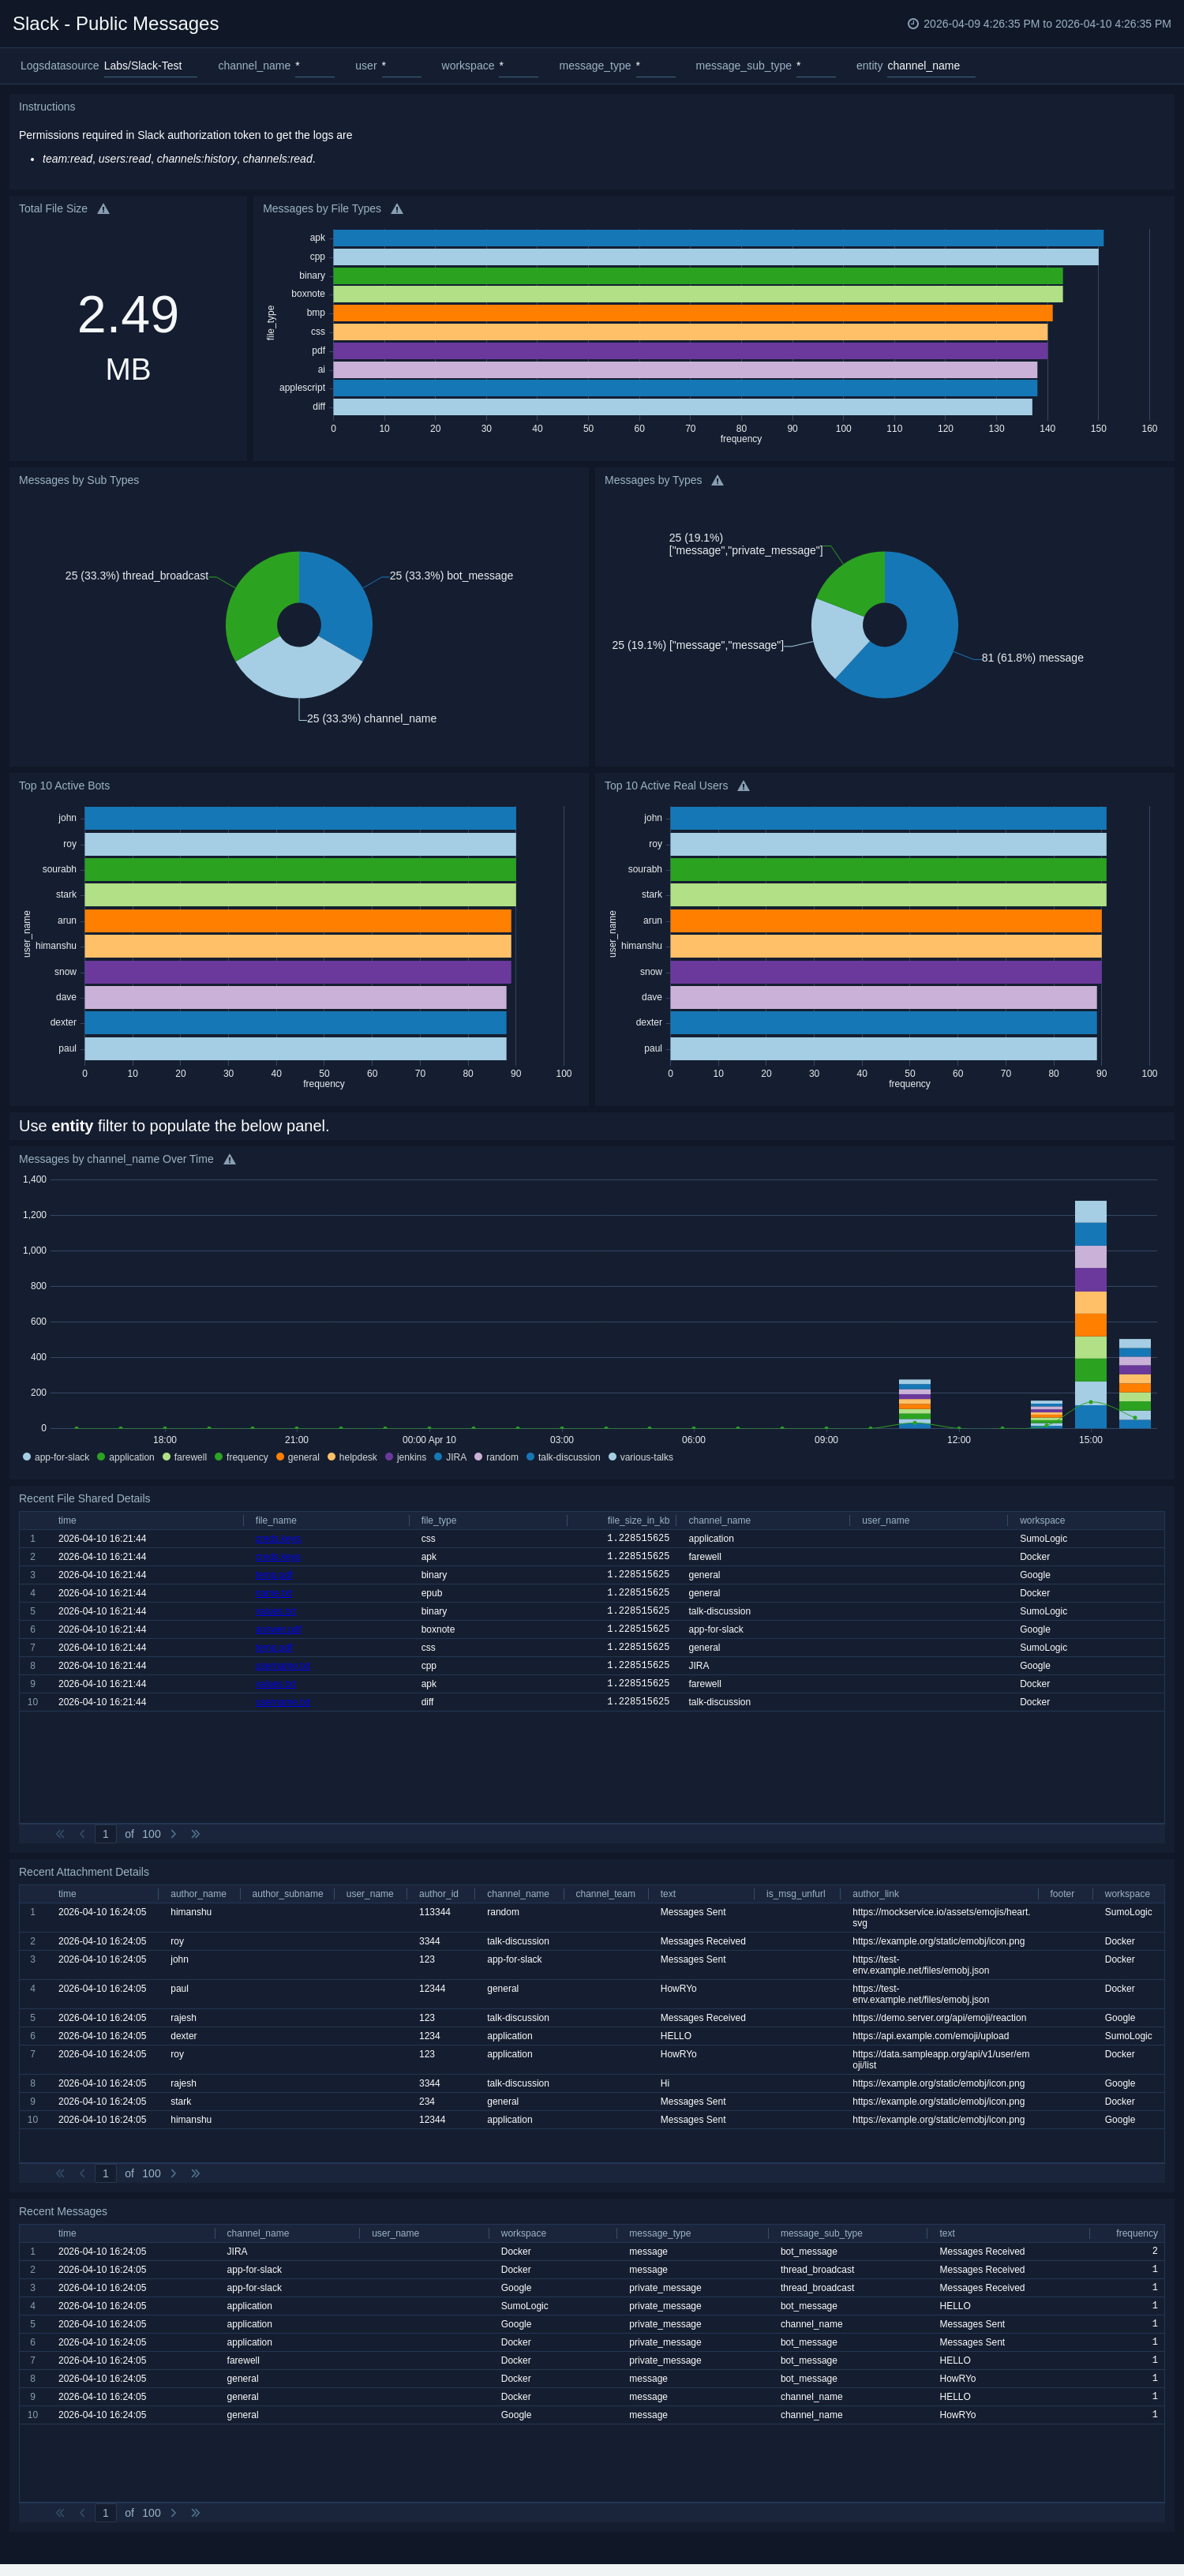This screenshot has height=2576, width=1184.
Task: Open the Logsdatasource filter dropdown
Action: 149,66
